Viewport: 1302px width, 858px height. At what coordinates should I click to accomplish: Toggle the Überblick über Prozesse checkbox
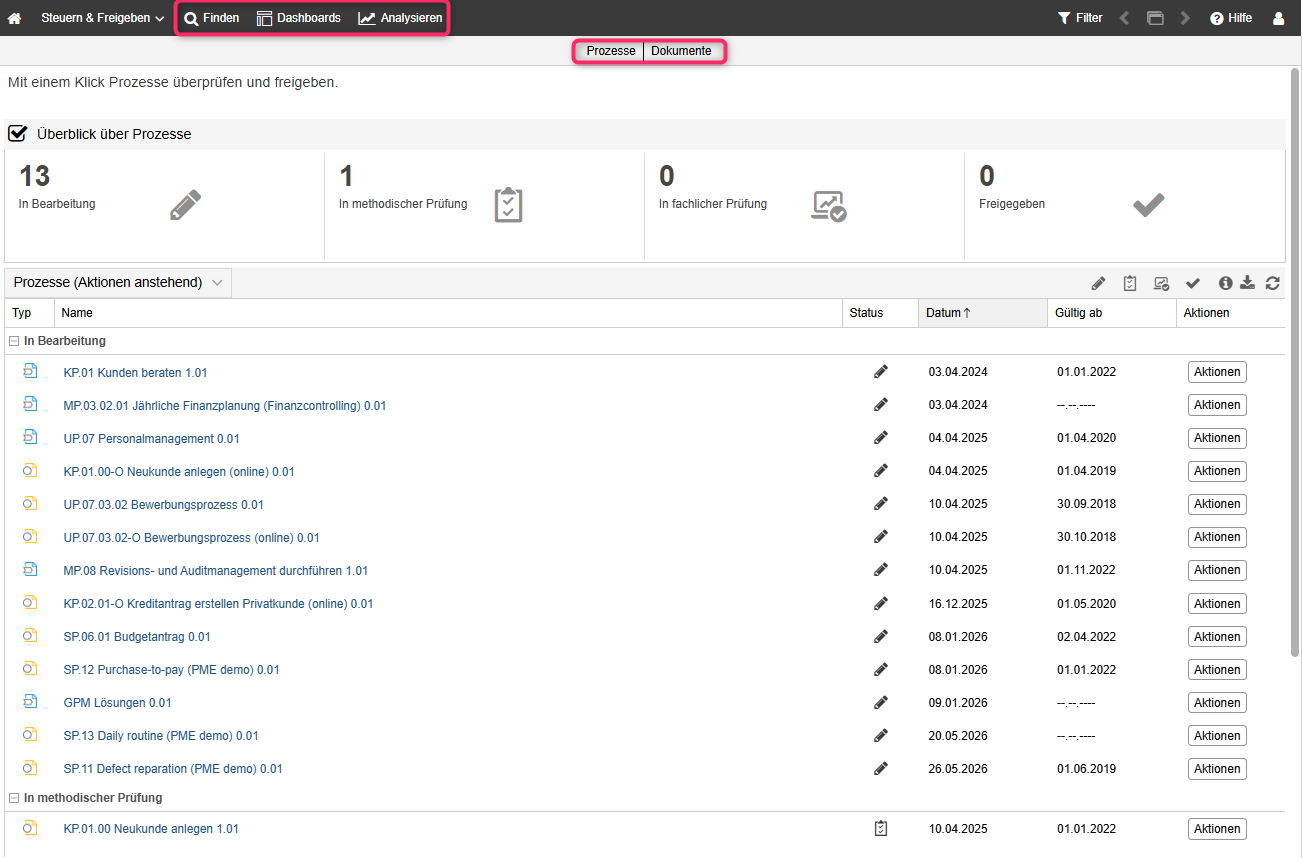(17, 133)
